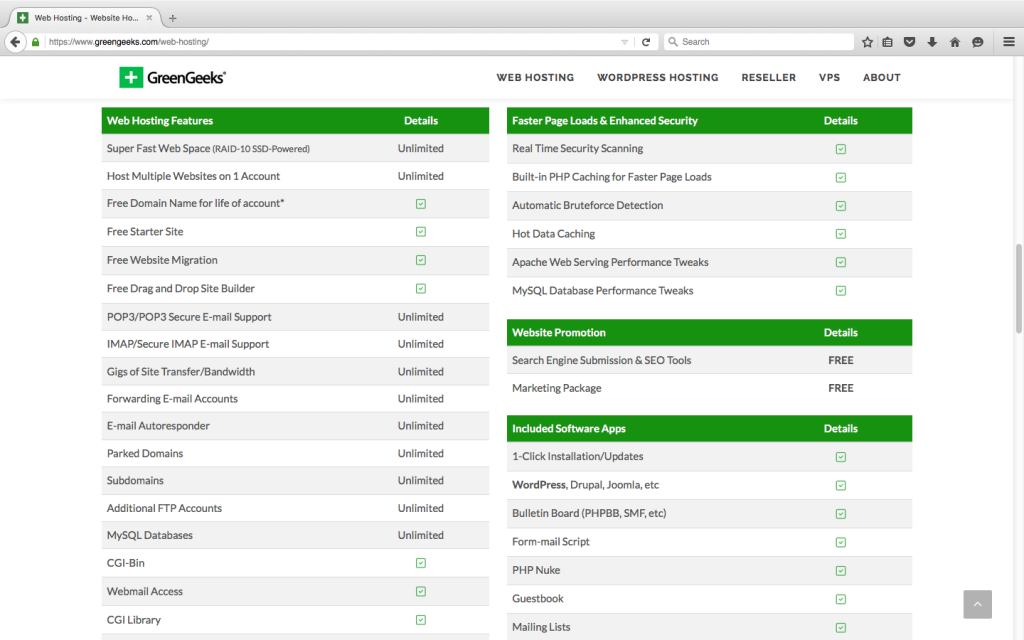
Task: Open the URL bar history dropdown arrow
Action: pos(625,42)
